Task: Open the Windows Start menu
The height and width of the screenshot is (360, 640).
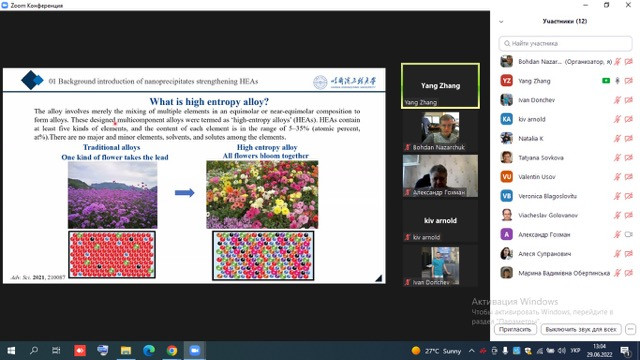Action: tap(11, 351)
